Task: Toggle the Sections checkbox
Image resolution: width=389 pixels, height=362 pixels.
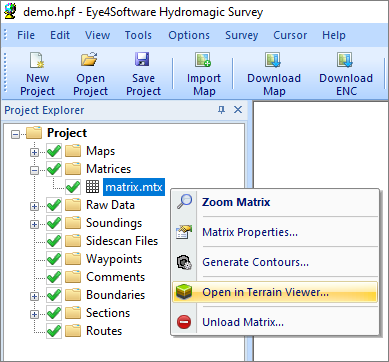Action: coord(54,313)
